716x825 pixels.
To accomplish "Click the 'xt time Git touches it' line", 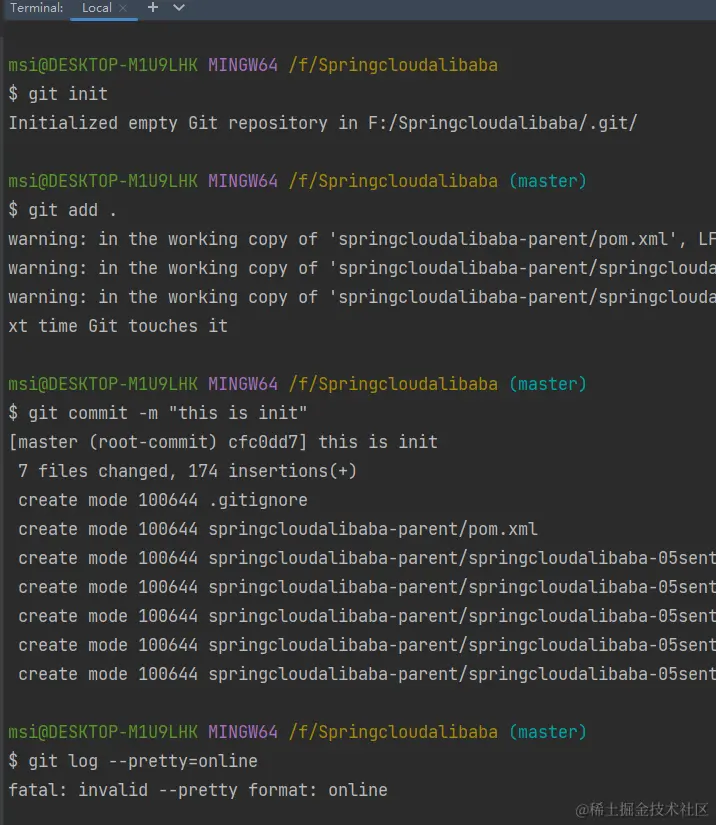I will 118,326.
